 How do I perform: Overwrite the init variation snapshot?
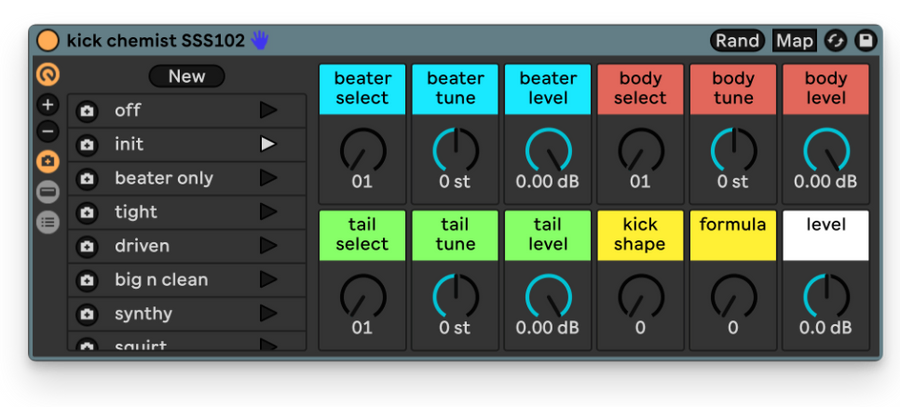coord(87,145)
